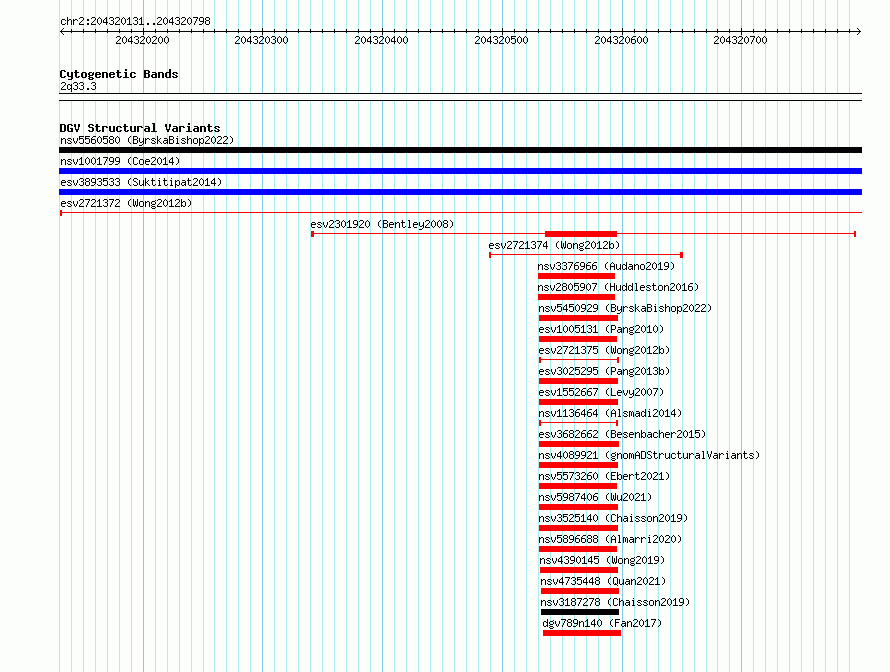Select nsv5450929 (ByrskaBishop2022) label
Image resolution: width=890 pixels, height=672 pixels.
625,308
